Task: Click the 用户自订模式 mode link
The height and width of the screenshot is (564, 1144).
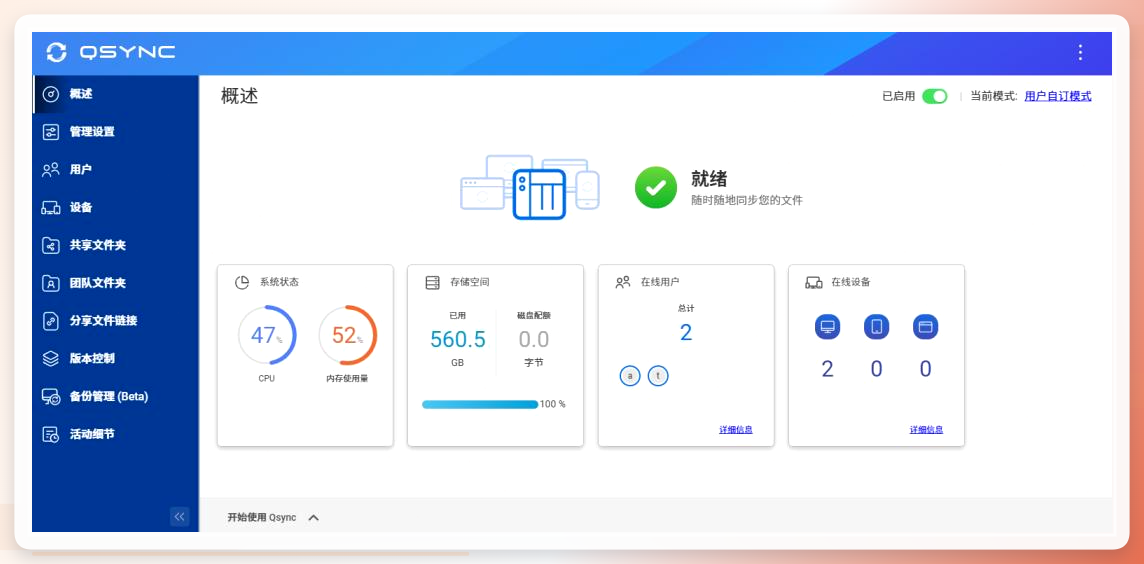Action: 1058,96
